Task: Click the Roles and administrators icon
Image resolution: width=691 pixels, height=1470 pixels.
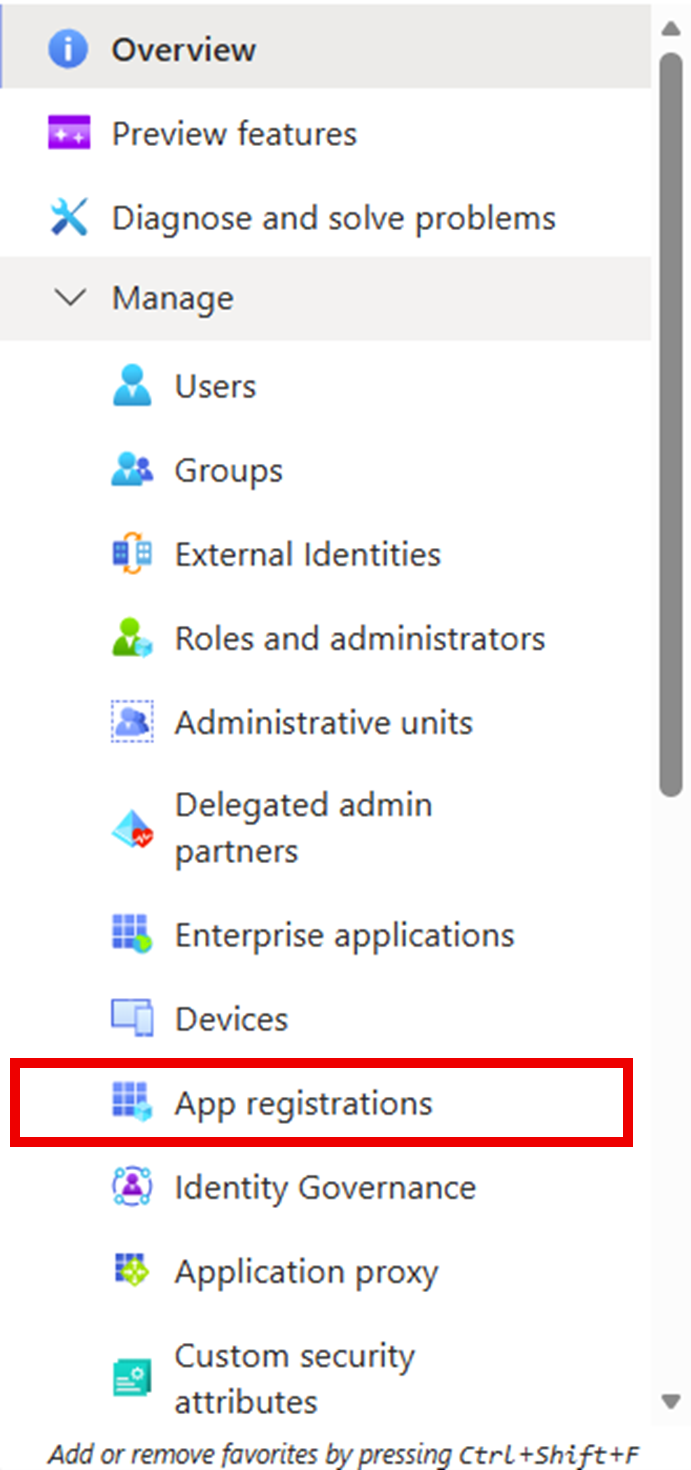Action: point(132,639)
